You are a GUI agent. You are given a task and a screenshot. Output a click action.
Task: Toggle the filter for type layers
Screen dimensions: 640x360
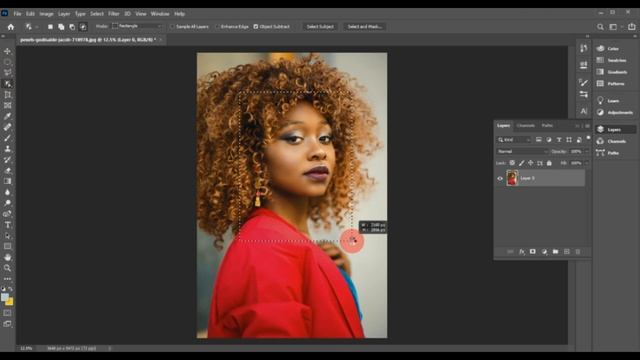(x=559, y=140)
